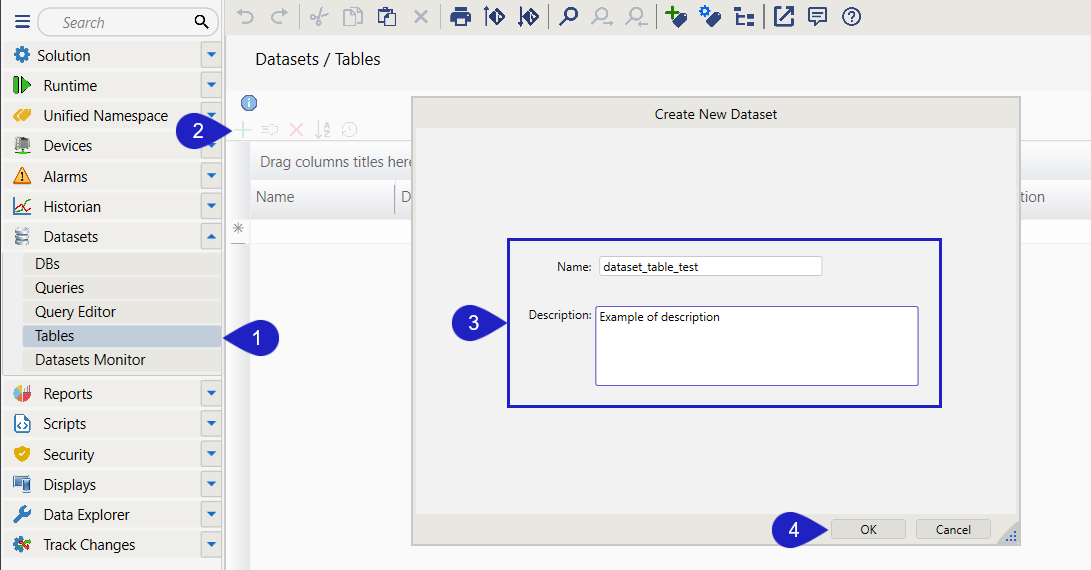Click the green plus add table icon
1091x570 pixels.
click(x=243, y=129)
